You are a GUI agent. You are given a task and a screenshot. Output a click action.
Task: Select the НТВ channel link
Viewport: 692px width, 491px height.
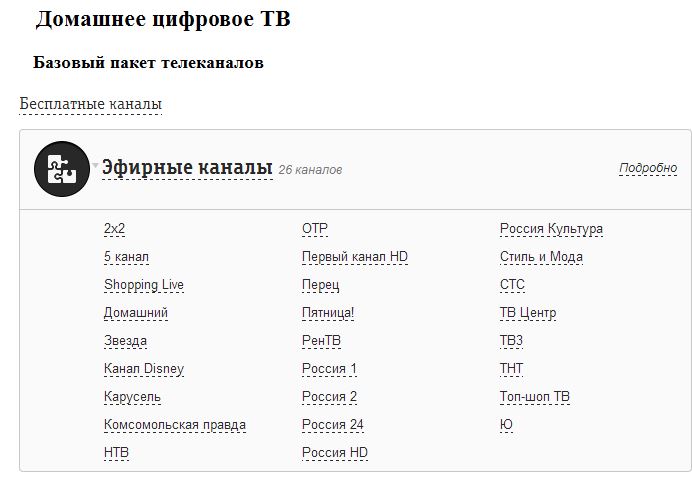116,453
